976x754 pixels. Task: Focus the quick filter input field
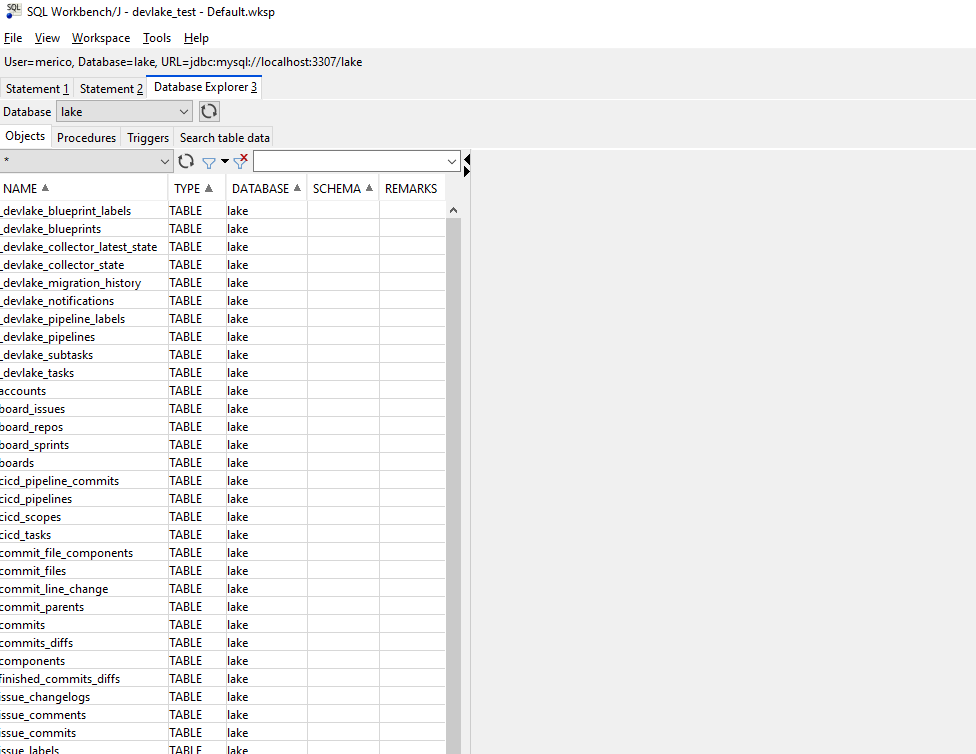pos(349,161)
